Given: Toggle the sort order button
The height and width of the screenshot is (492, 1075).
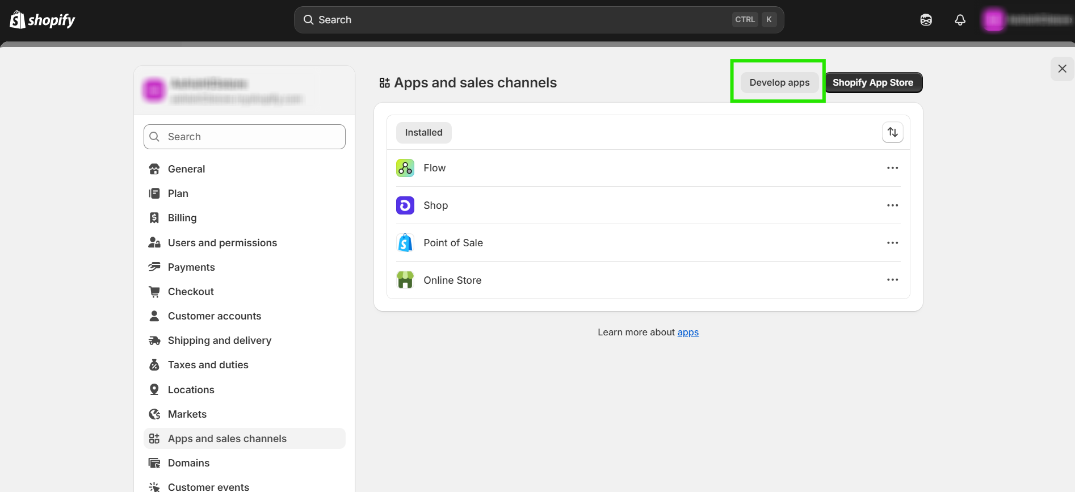Looking at the screenshot, I should (x=892, y=132).
